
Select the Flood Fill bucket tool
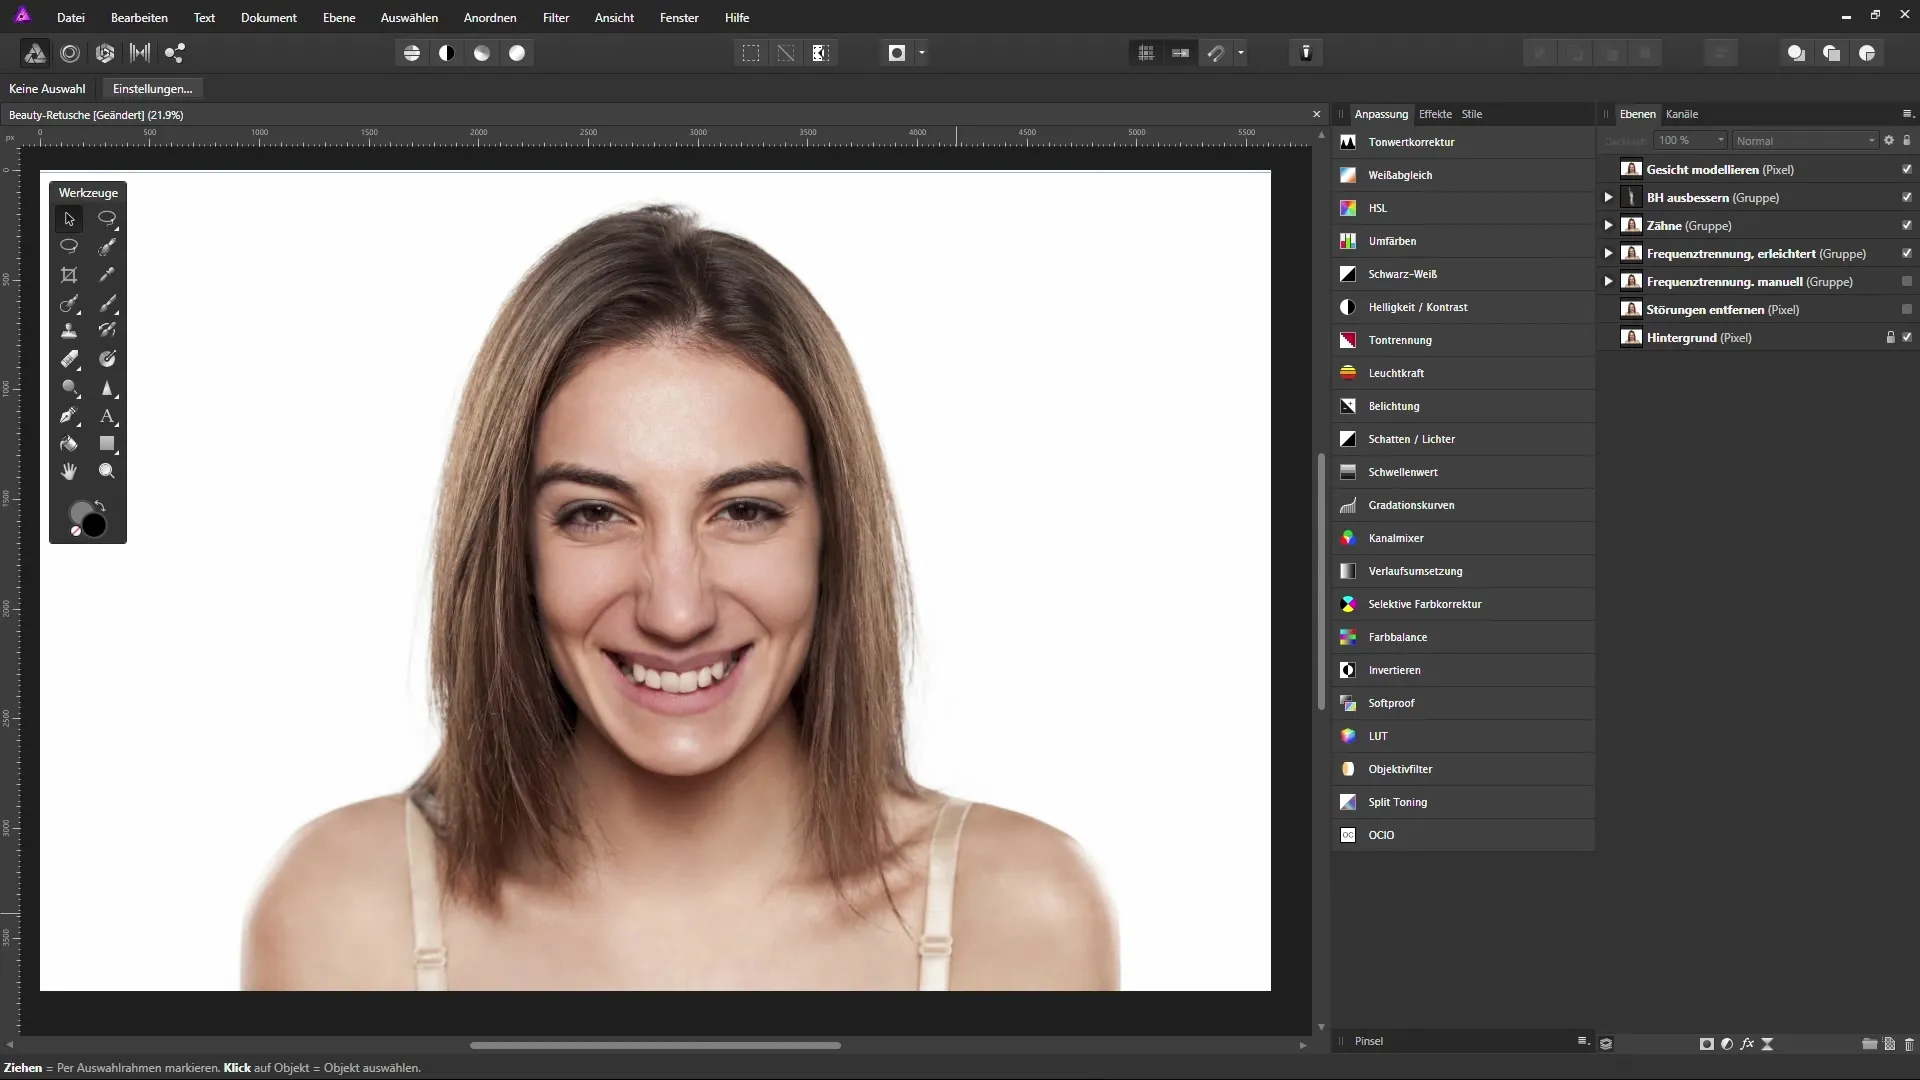(69, 443)
